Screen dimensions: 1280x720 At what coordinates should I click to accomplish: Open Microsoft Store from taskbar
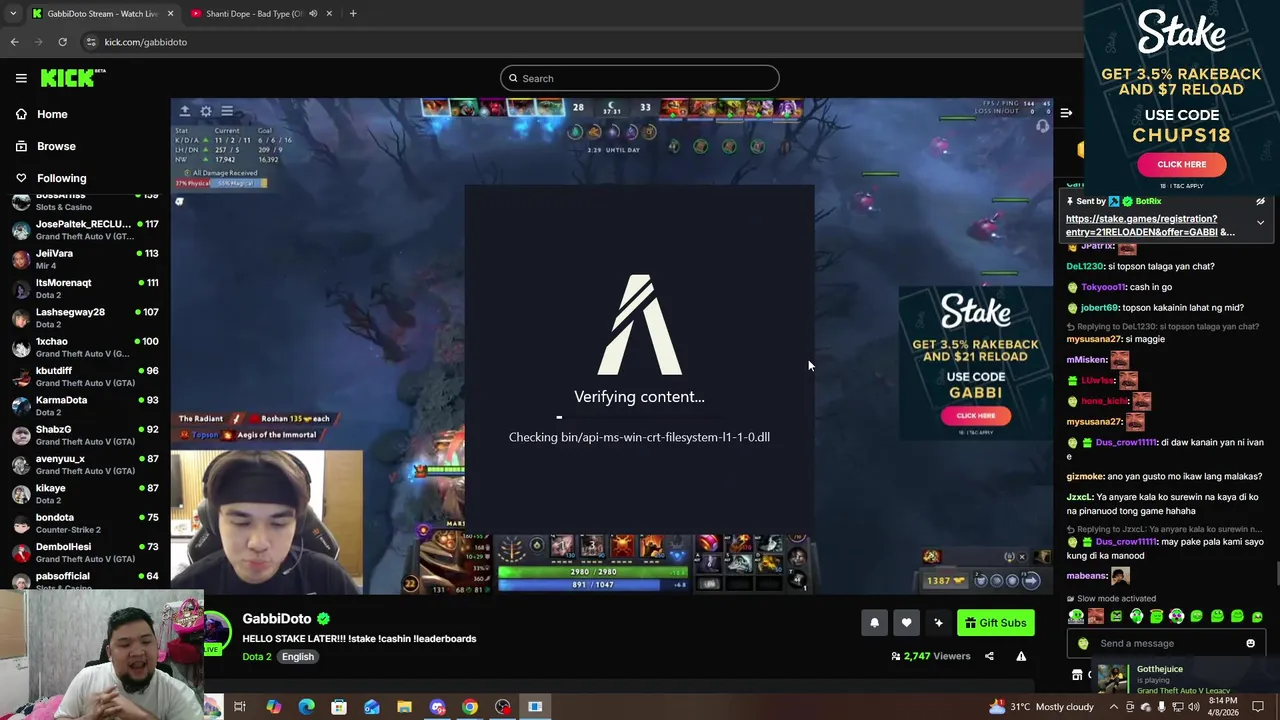click(x=339, y=707)
